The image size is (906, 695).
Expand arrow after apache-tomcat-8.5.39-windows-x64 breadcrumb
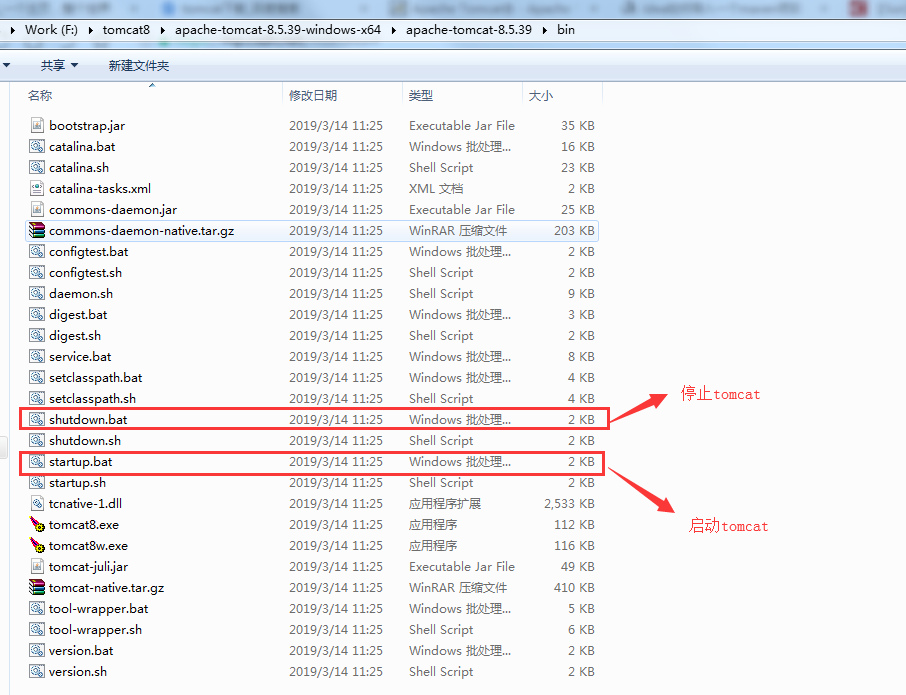point(393,30)
